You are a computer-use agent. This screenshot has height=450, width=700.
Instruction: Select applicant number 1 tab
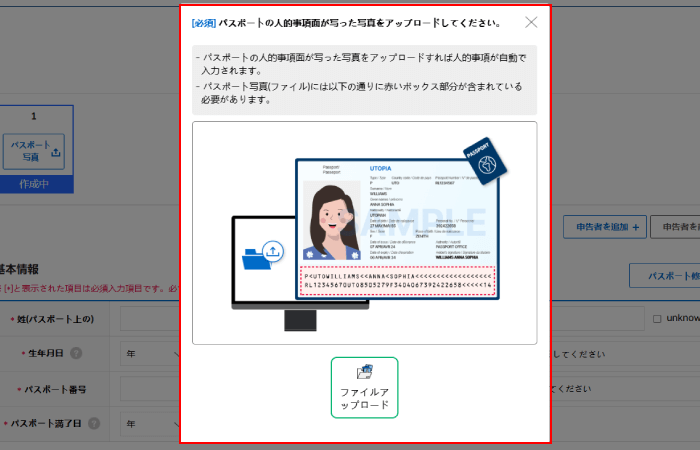[x=34, y=117]
